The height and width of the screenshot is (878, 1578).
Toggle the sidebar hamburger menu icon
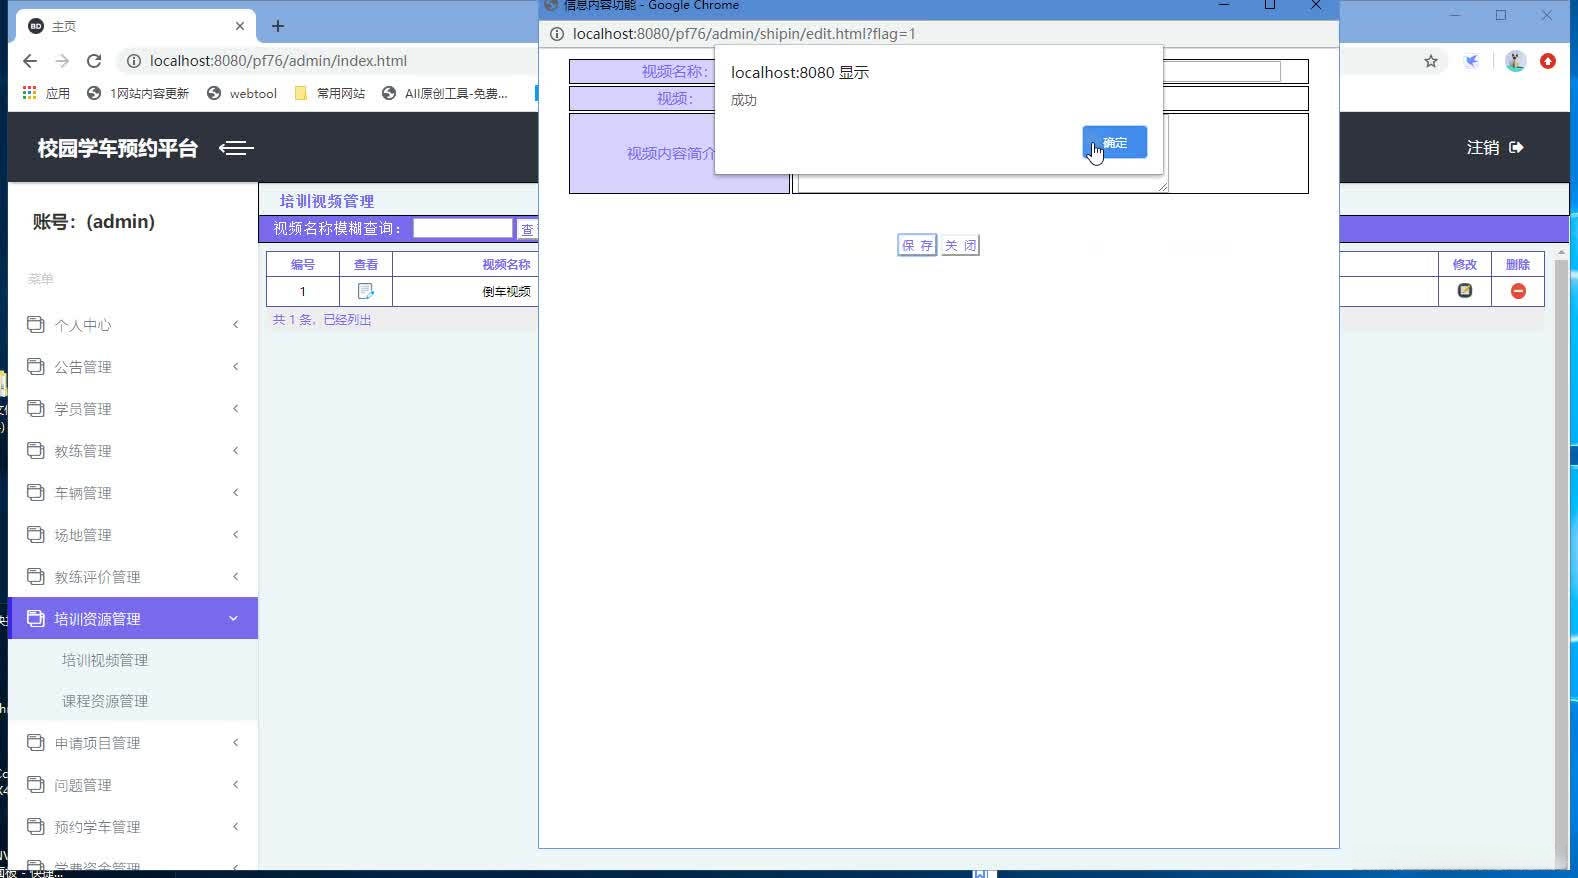pos(236,148)
